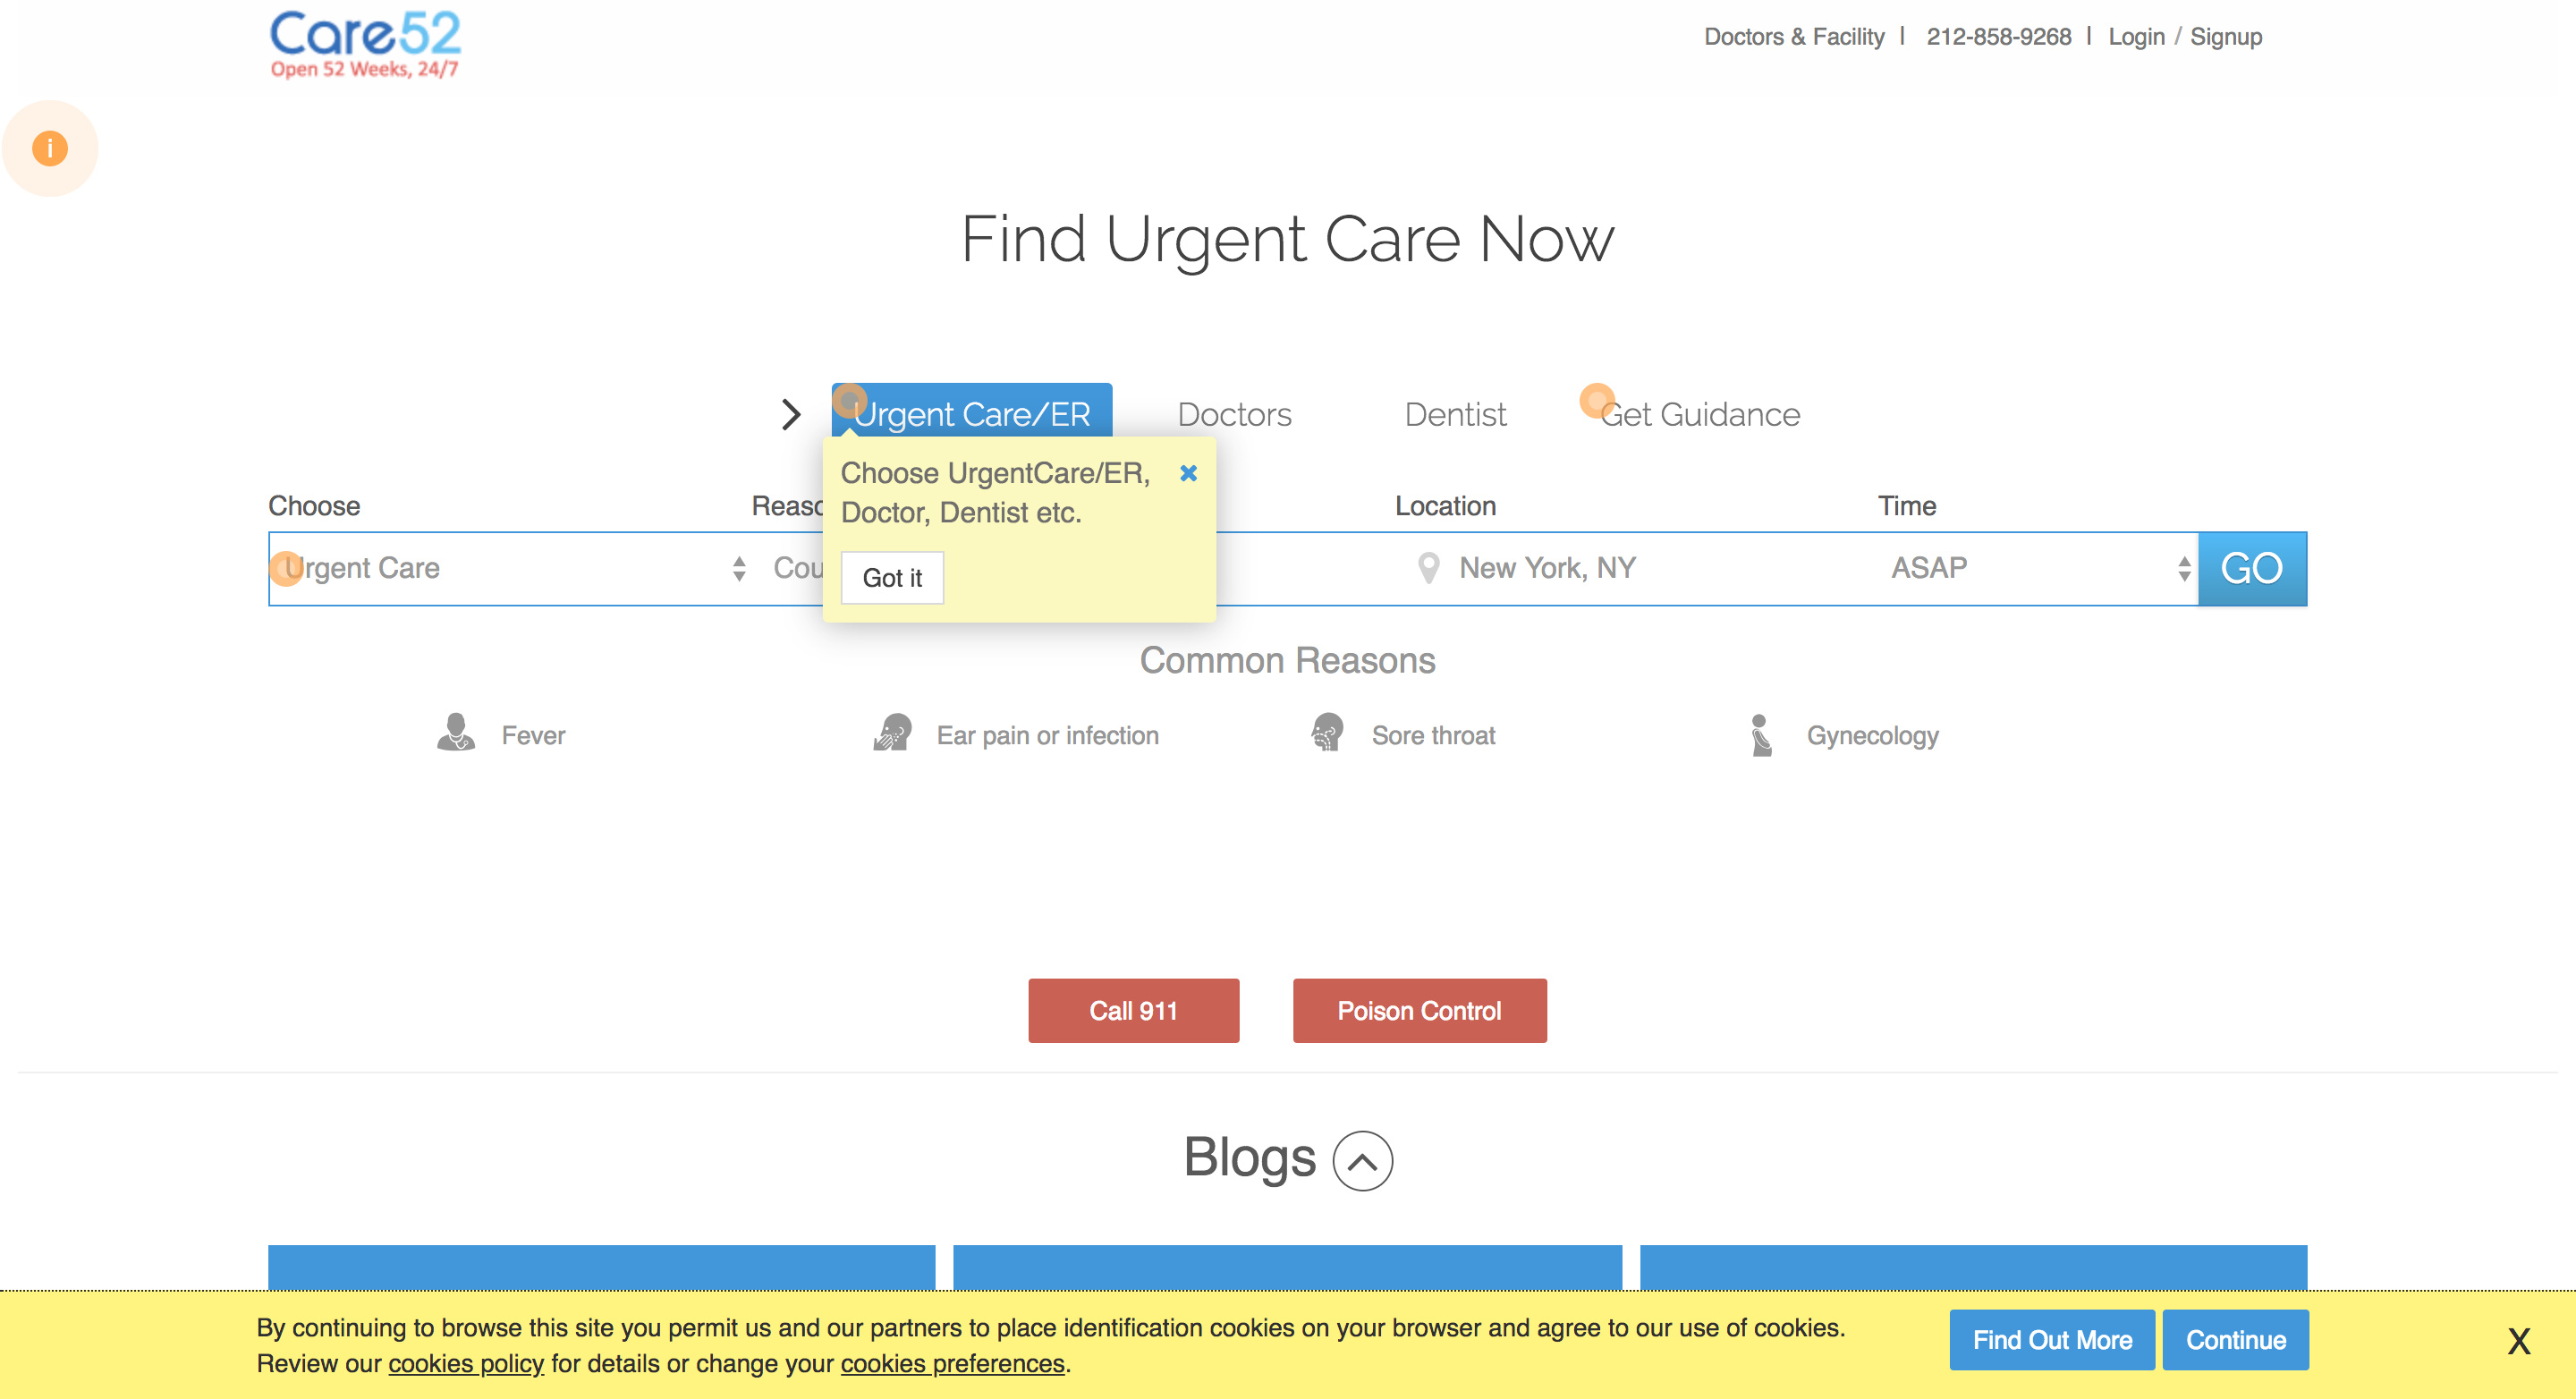Image resolution: width=2576 pixels, height=1399 pixels.
Task: Click the chevron arrow beside the tabs
Action: 791,414
